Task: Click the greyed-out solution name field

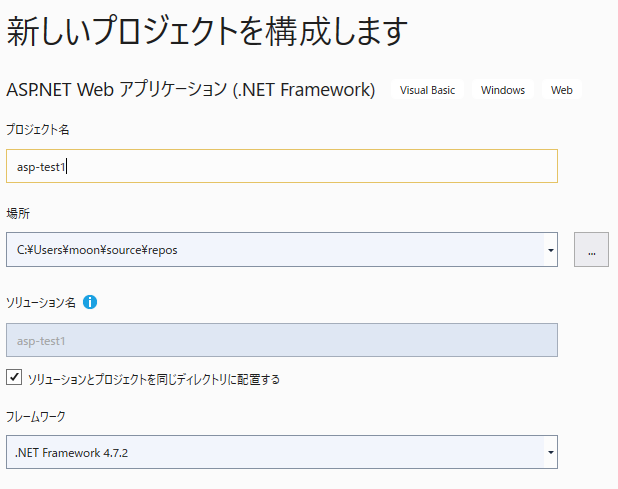Action: (281, 341)
